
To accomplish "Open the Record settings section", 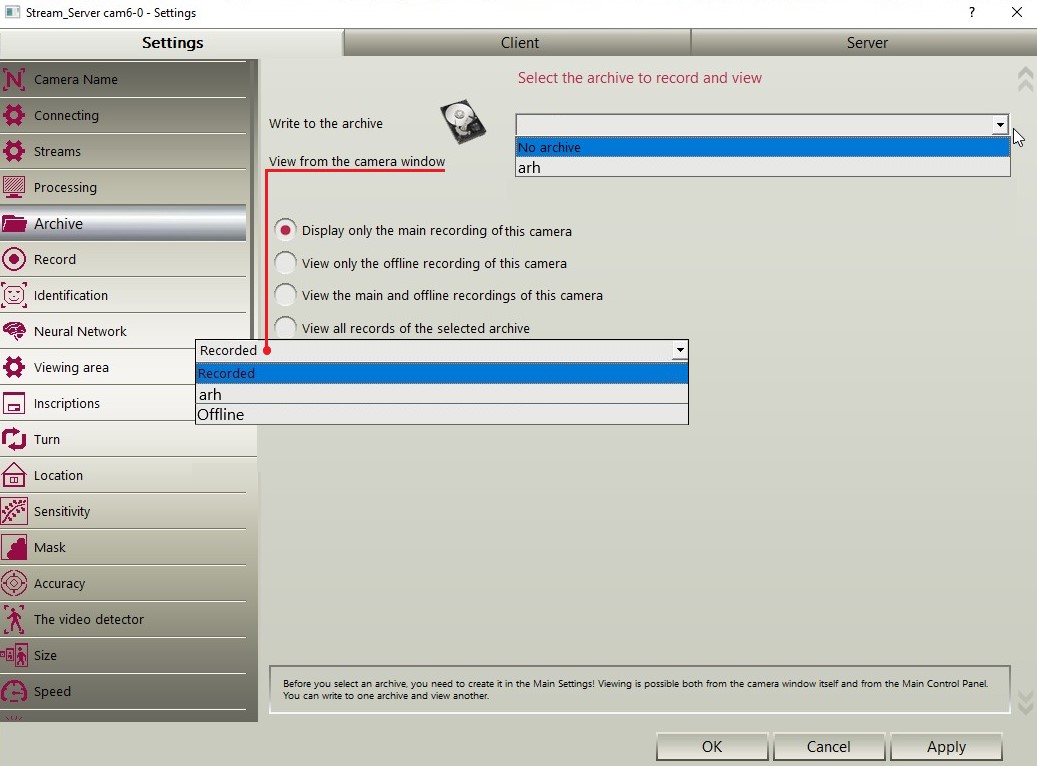I will 124,259.
